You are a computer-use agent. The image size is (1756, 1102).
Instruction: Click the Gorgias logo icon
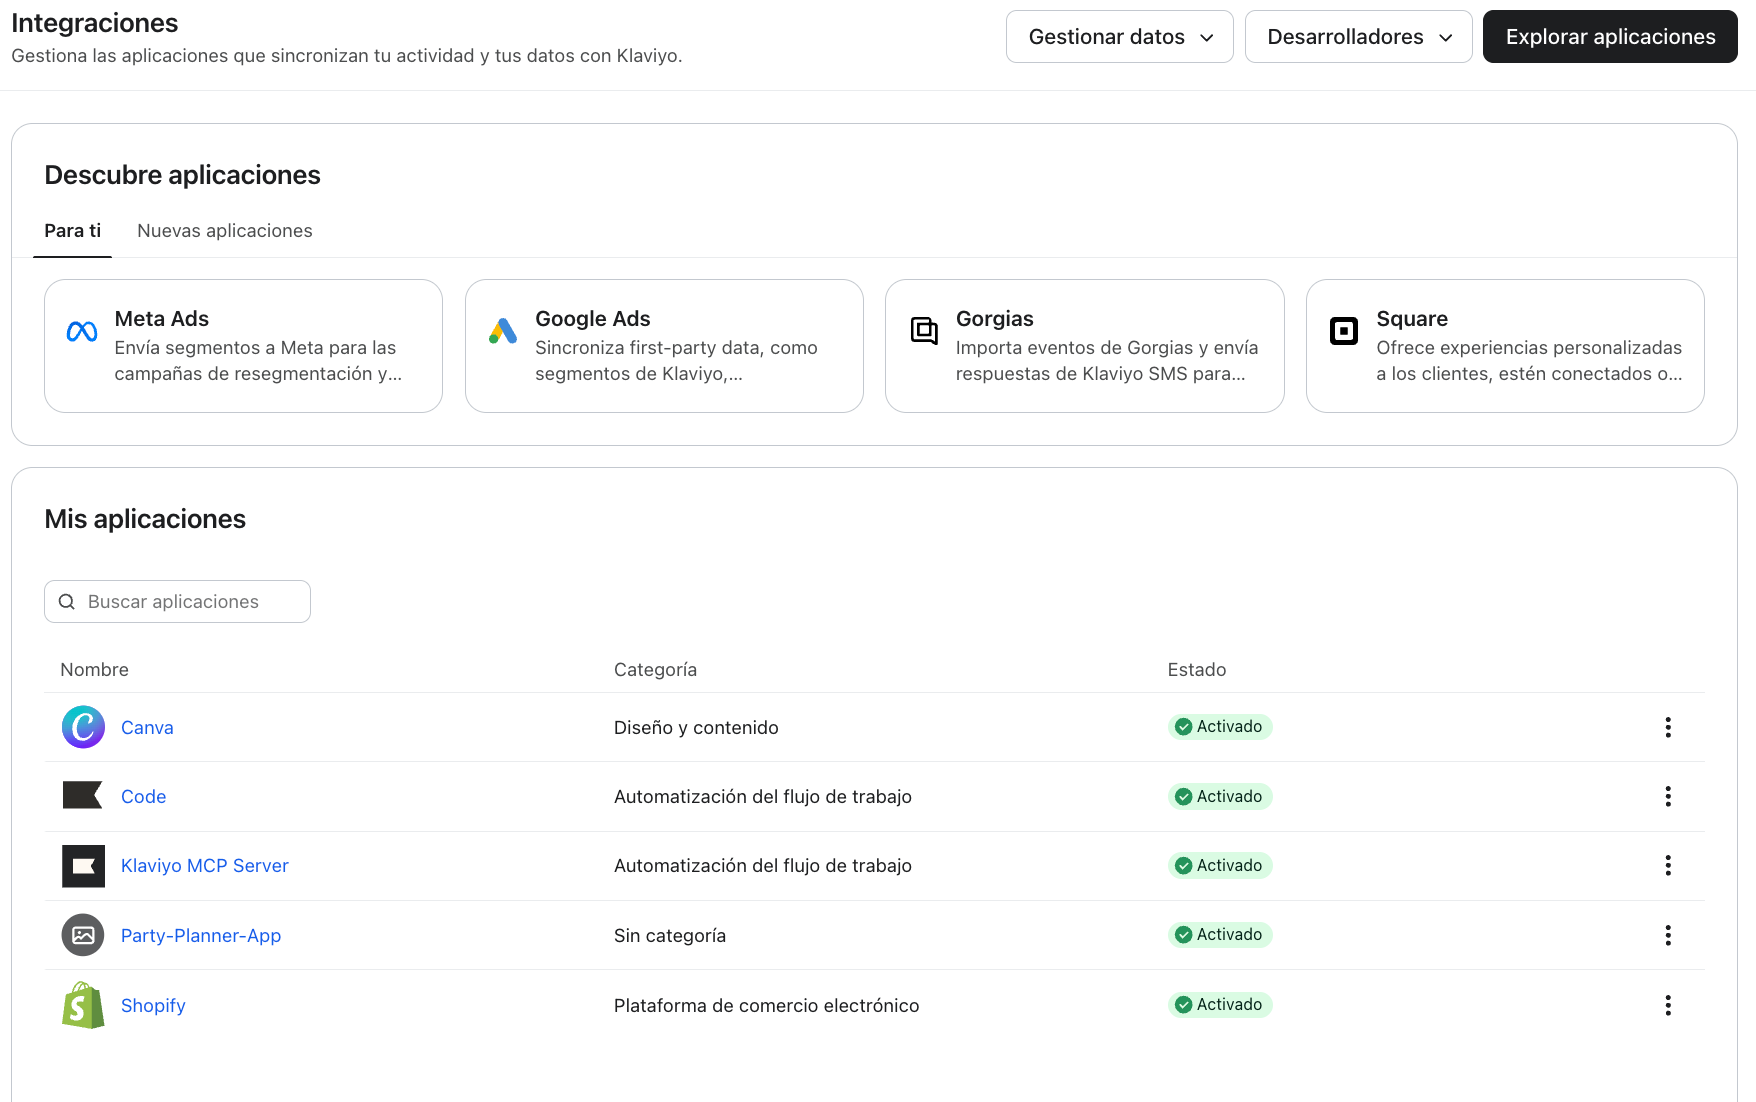click(924, 330)
